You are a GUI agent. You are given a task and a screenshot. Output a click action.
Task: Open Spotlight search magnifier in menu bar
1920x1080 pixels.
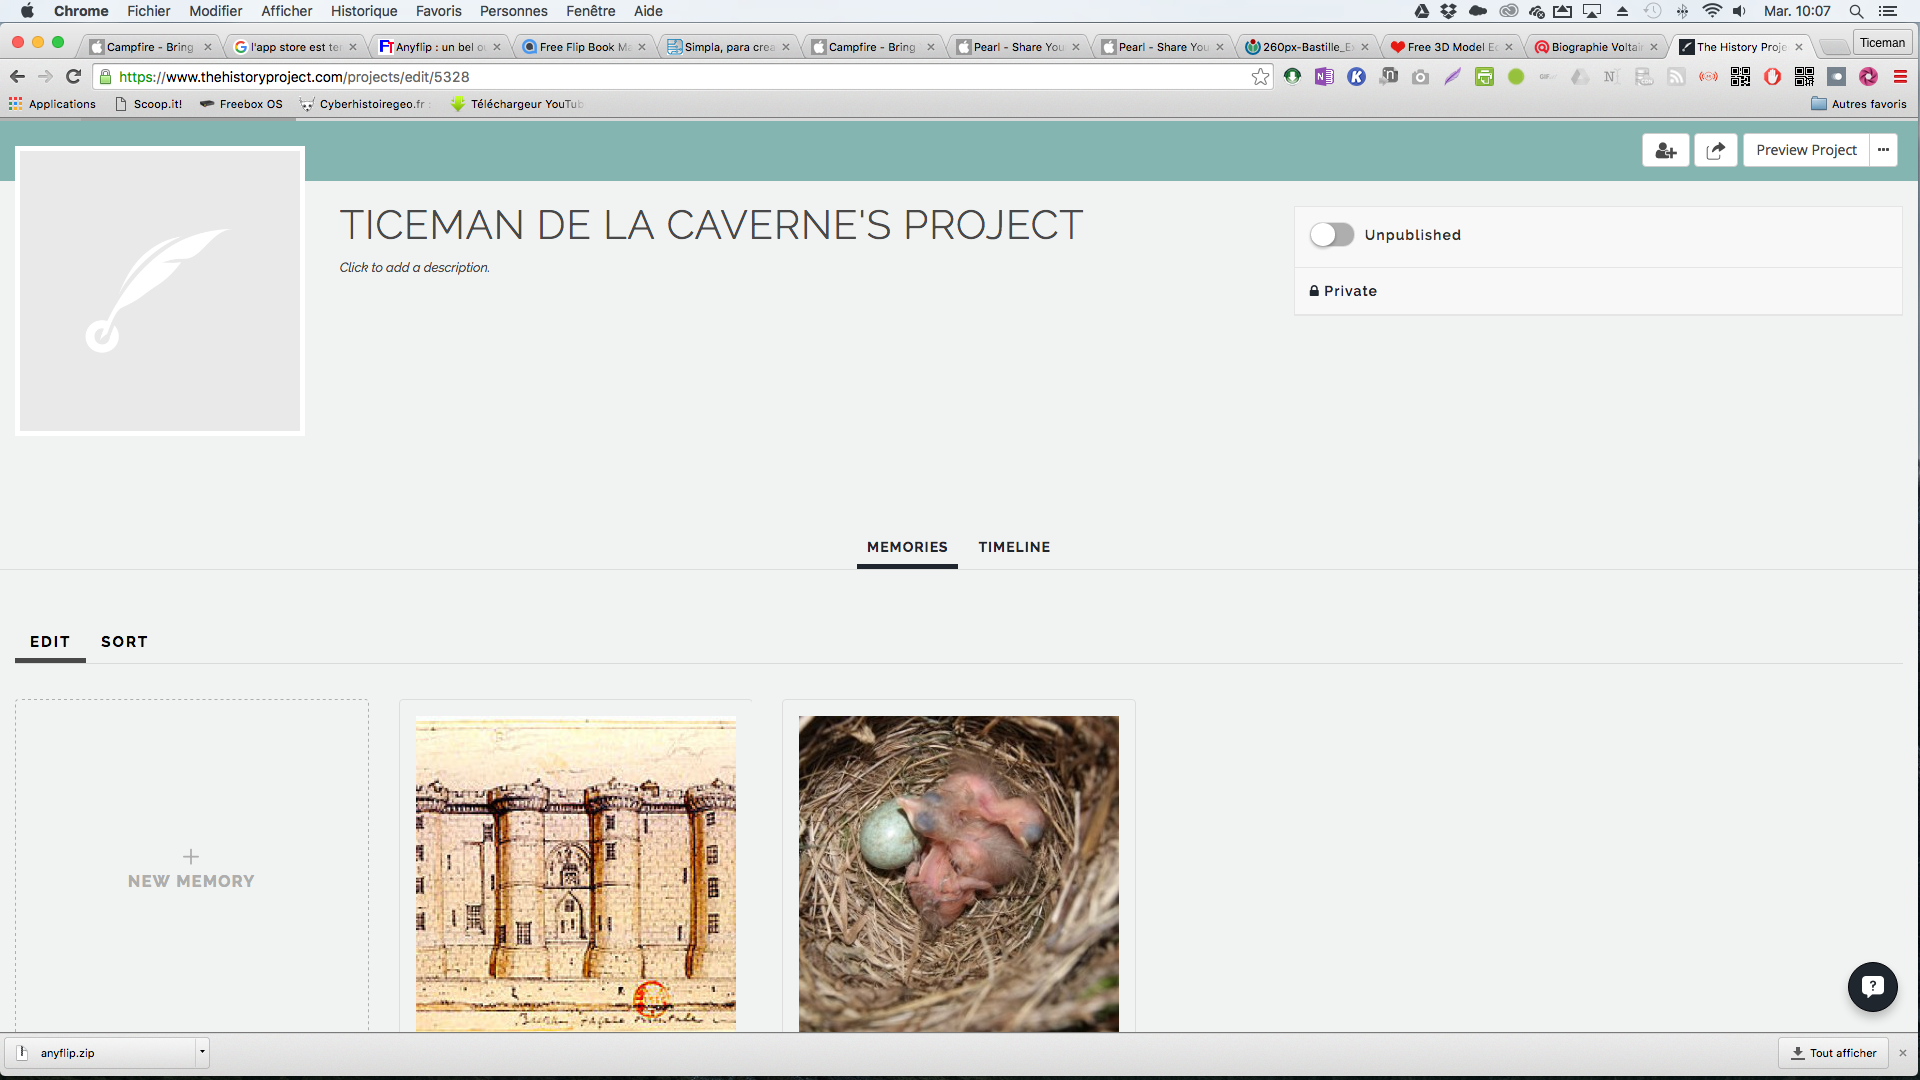coord(1856,11)
